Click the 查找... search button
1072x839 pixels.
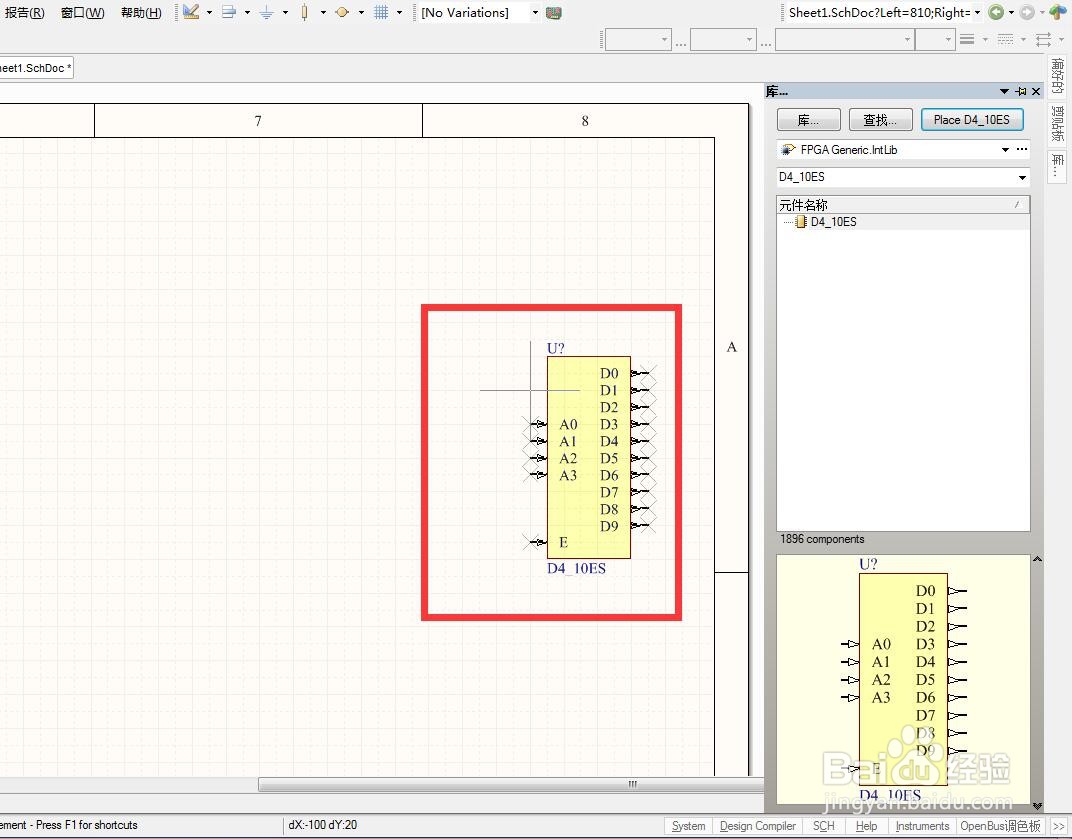881,120
